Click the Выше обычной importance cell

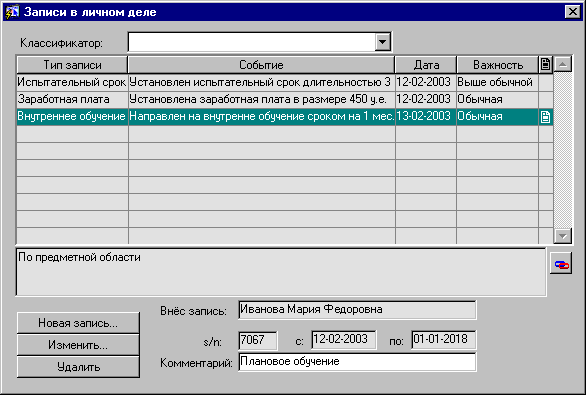(497, 82)
